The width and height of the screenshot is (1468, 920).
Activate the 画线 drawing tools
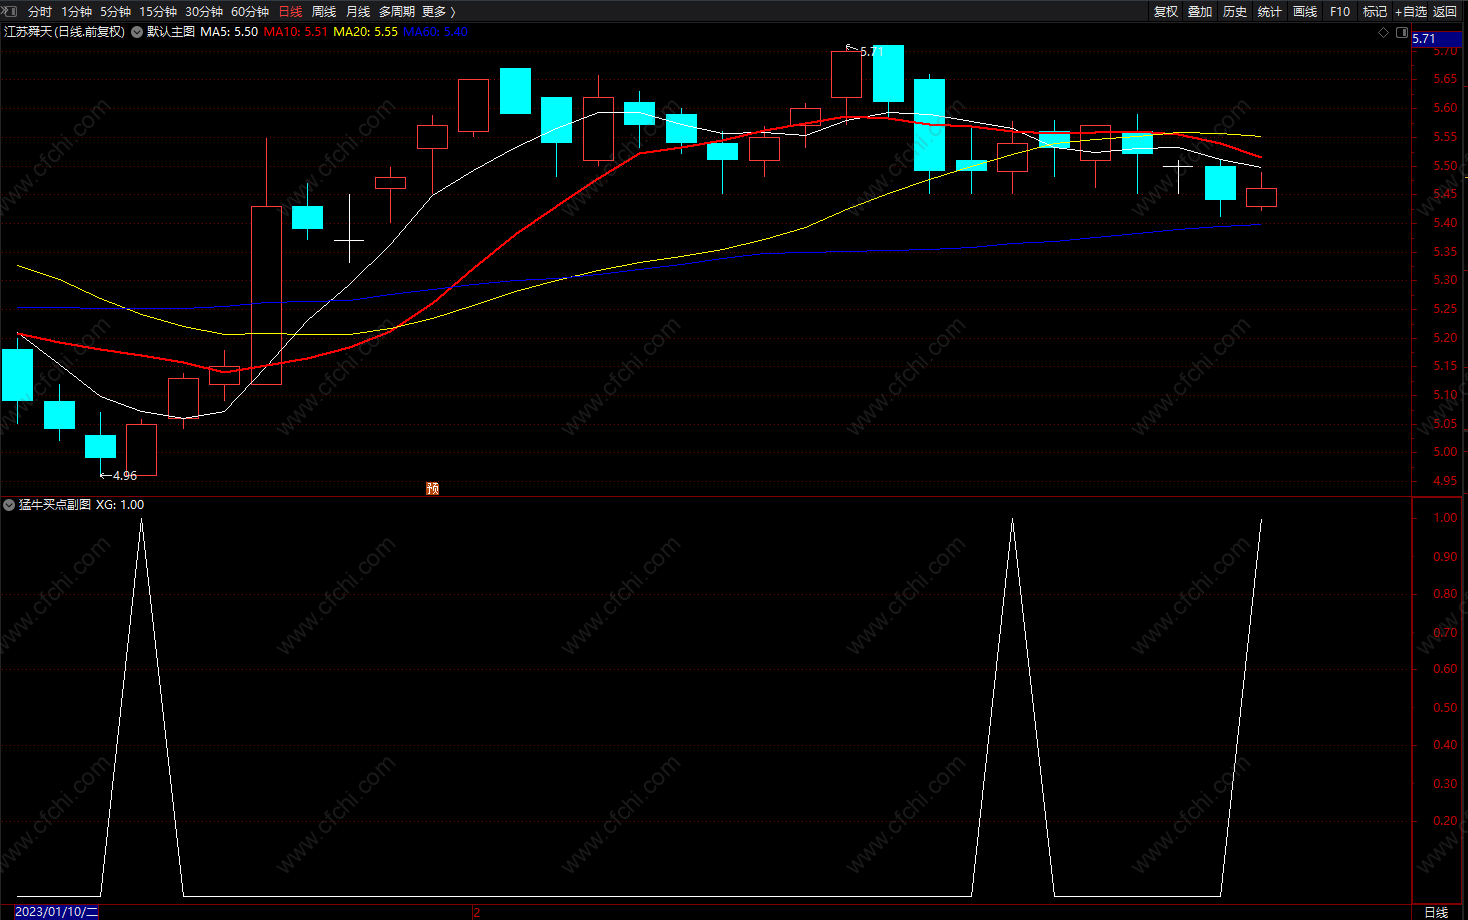tap(1305, 12)
